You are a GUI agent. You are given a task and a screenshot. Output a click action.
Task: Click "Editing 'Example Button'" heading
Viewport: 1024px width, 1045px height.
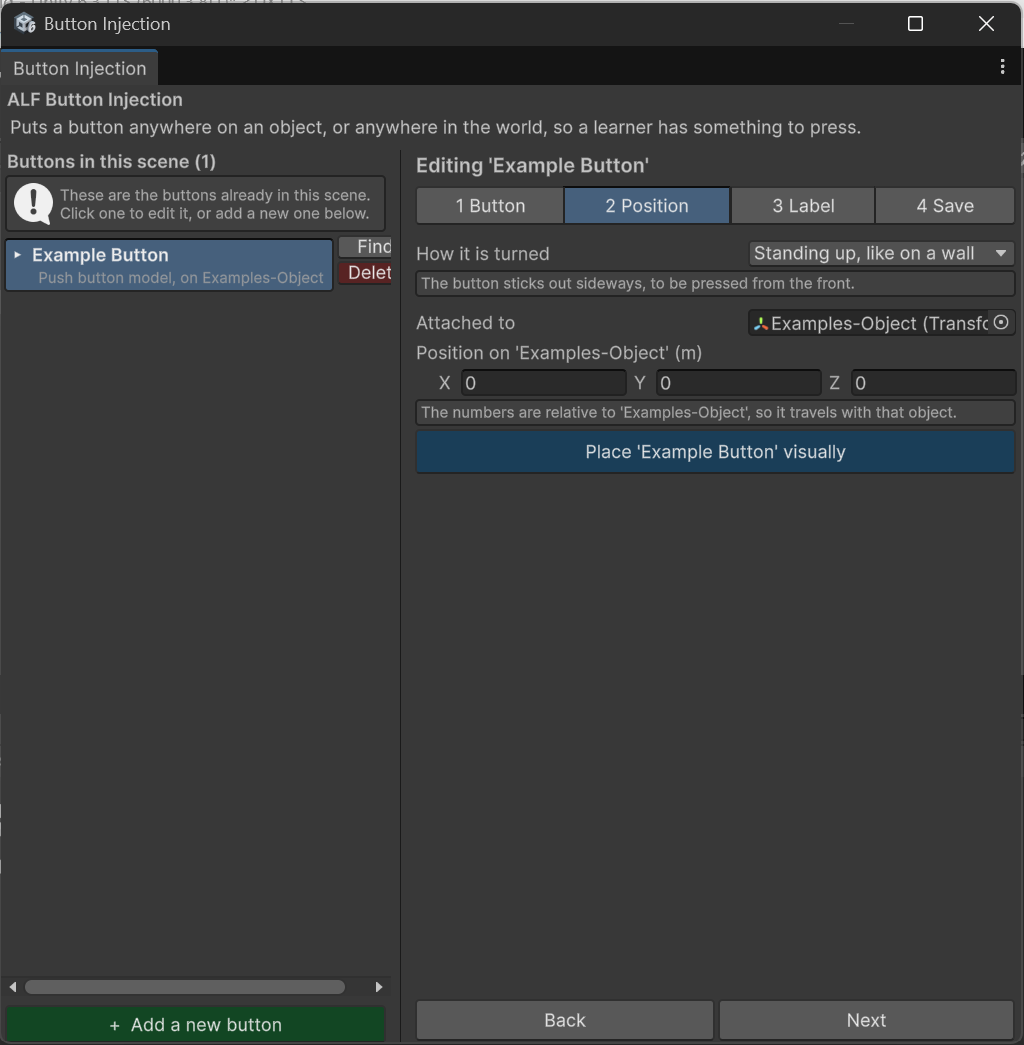533,165
